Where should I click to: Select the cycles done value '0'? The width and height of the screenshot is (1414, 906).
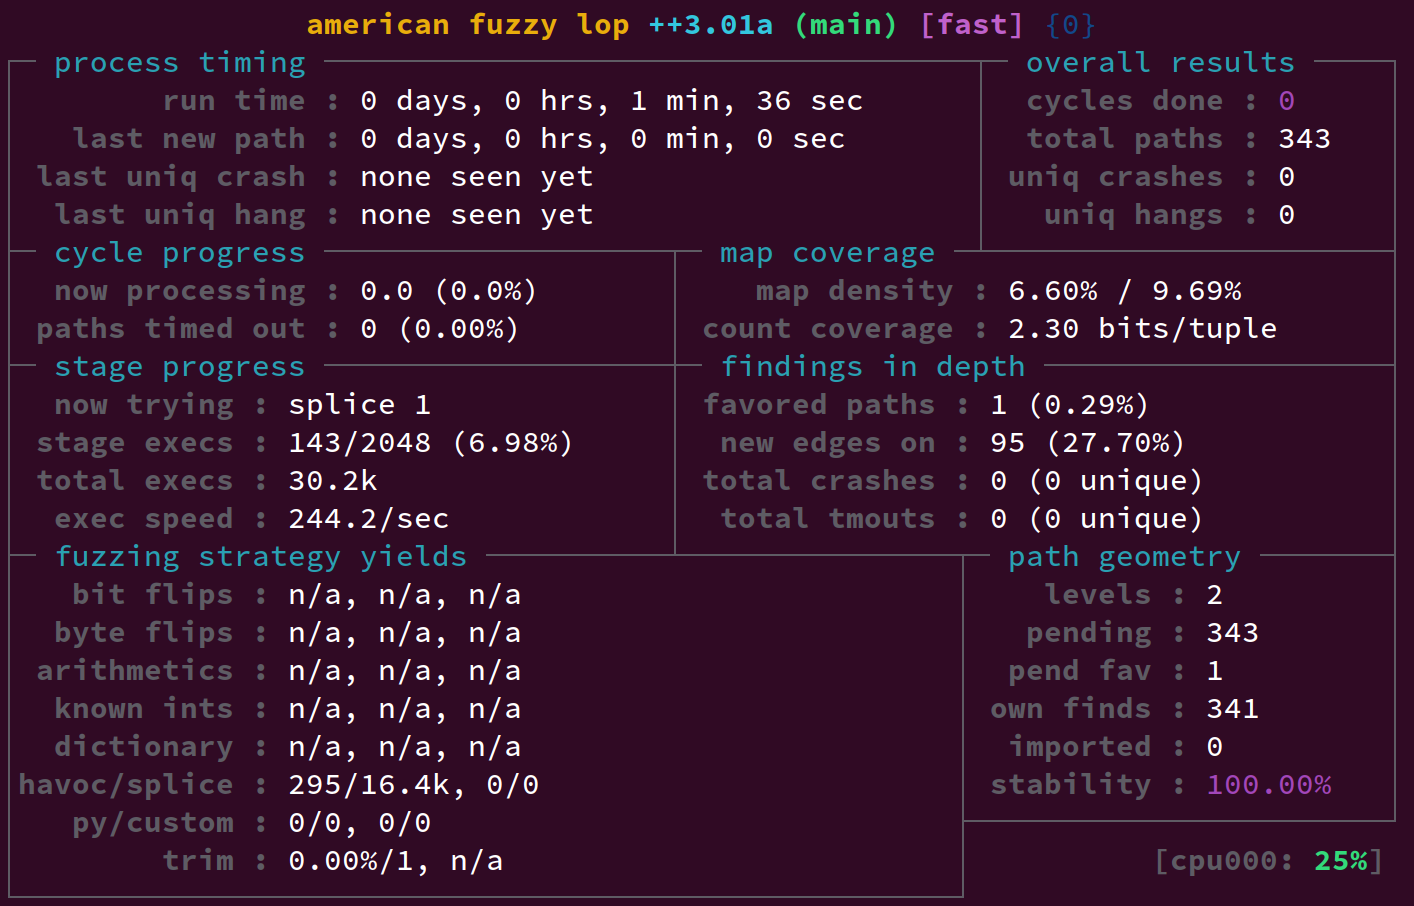click(1287, 101)
